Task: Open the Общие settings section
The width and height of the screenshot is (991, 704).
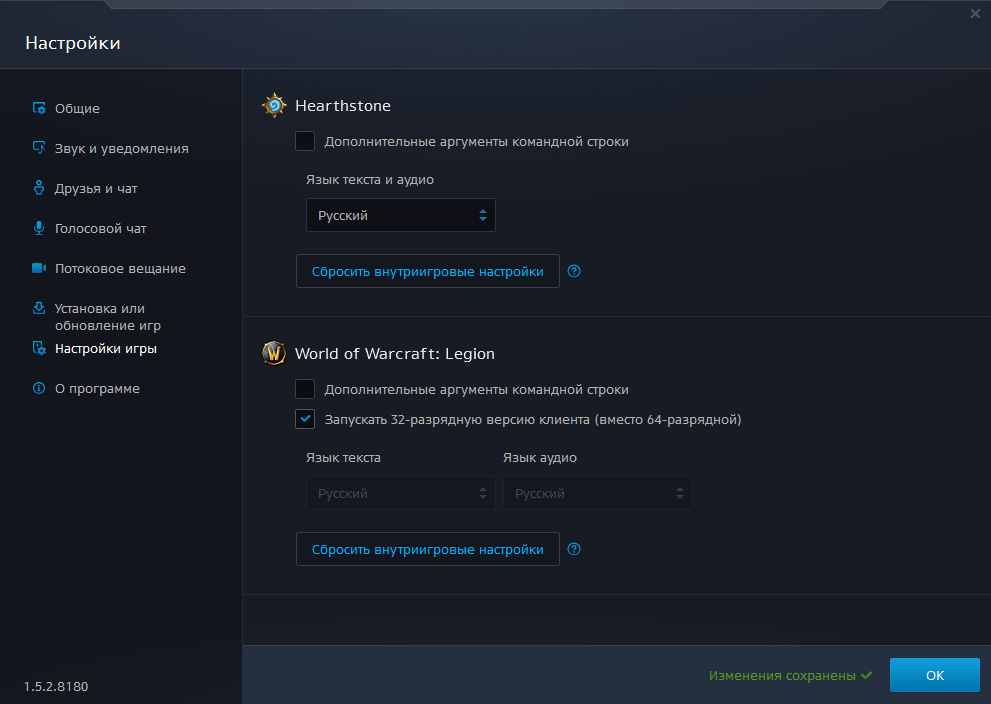Action: tap(77, 108)
